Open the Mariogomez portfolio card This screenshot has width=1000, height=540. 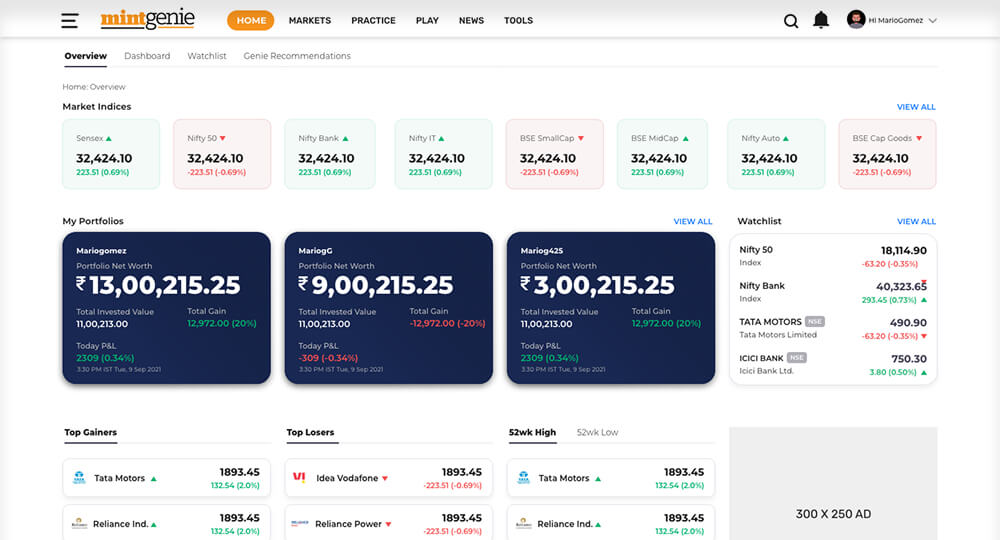166,308
